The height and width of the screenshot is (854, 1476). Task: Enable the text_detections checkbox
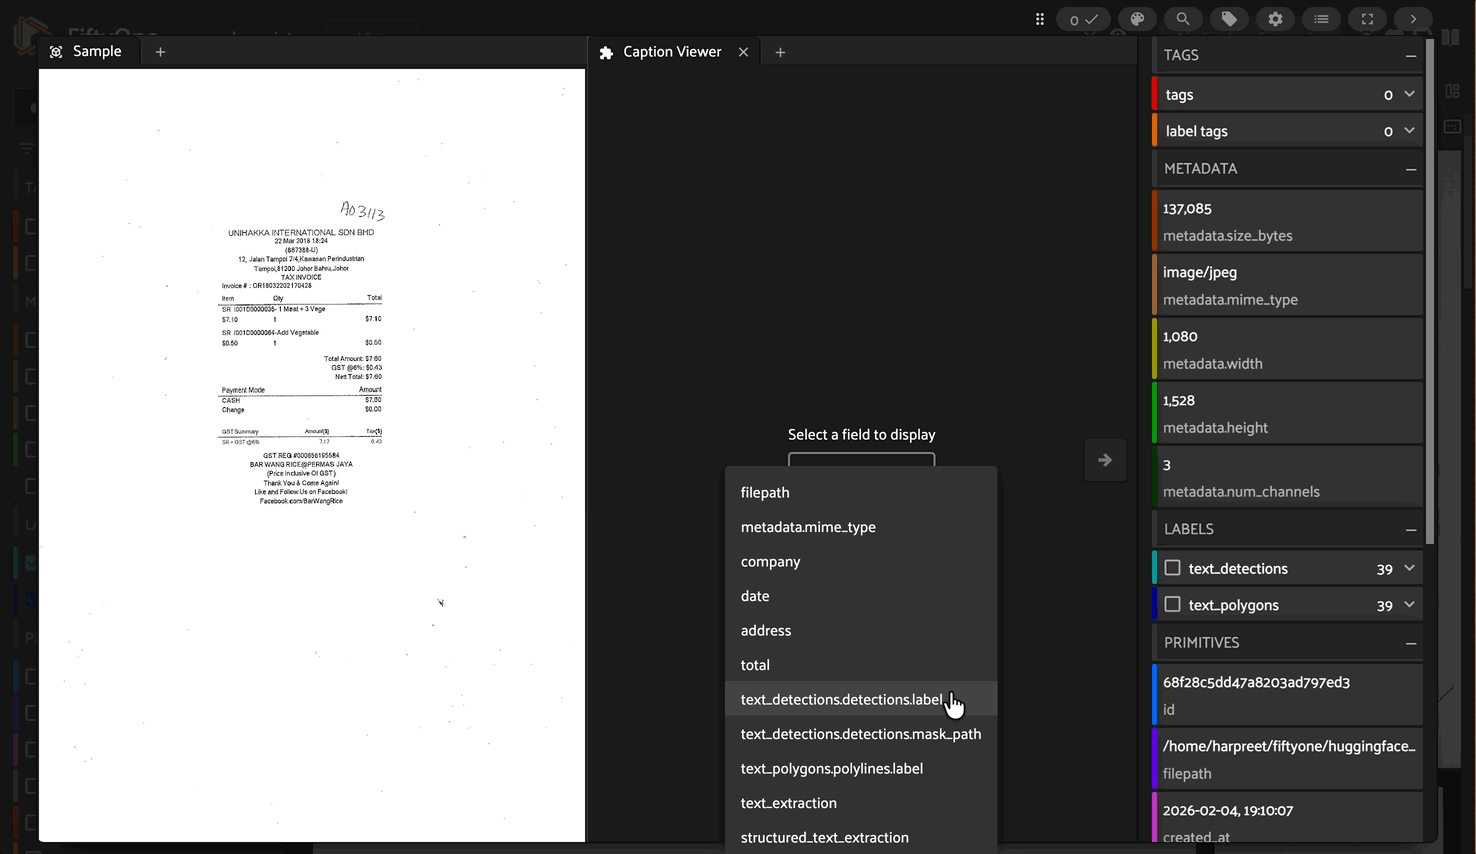coord(1173,568)
